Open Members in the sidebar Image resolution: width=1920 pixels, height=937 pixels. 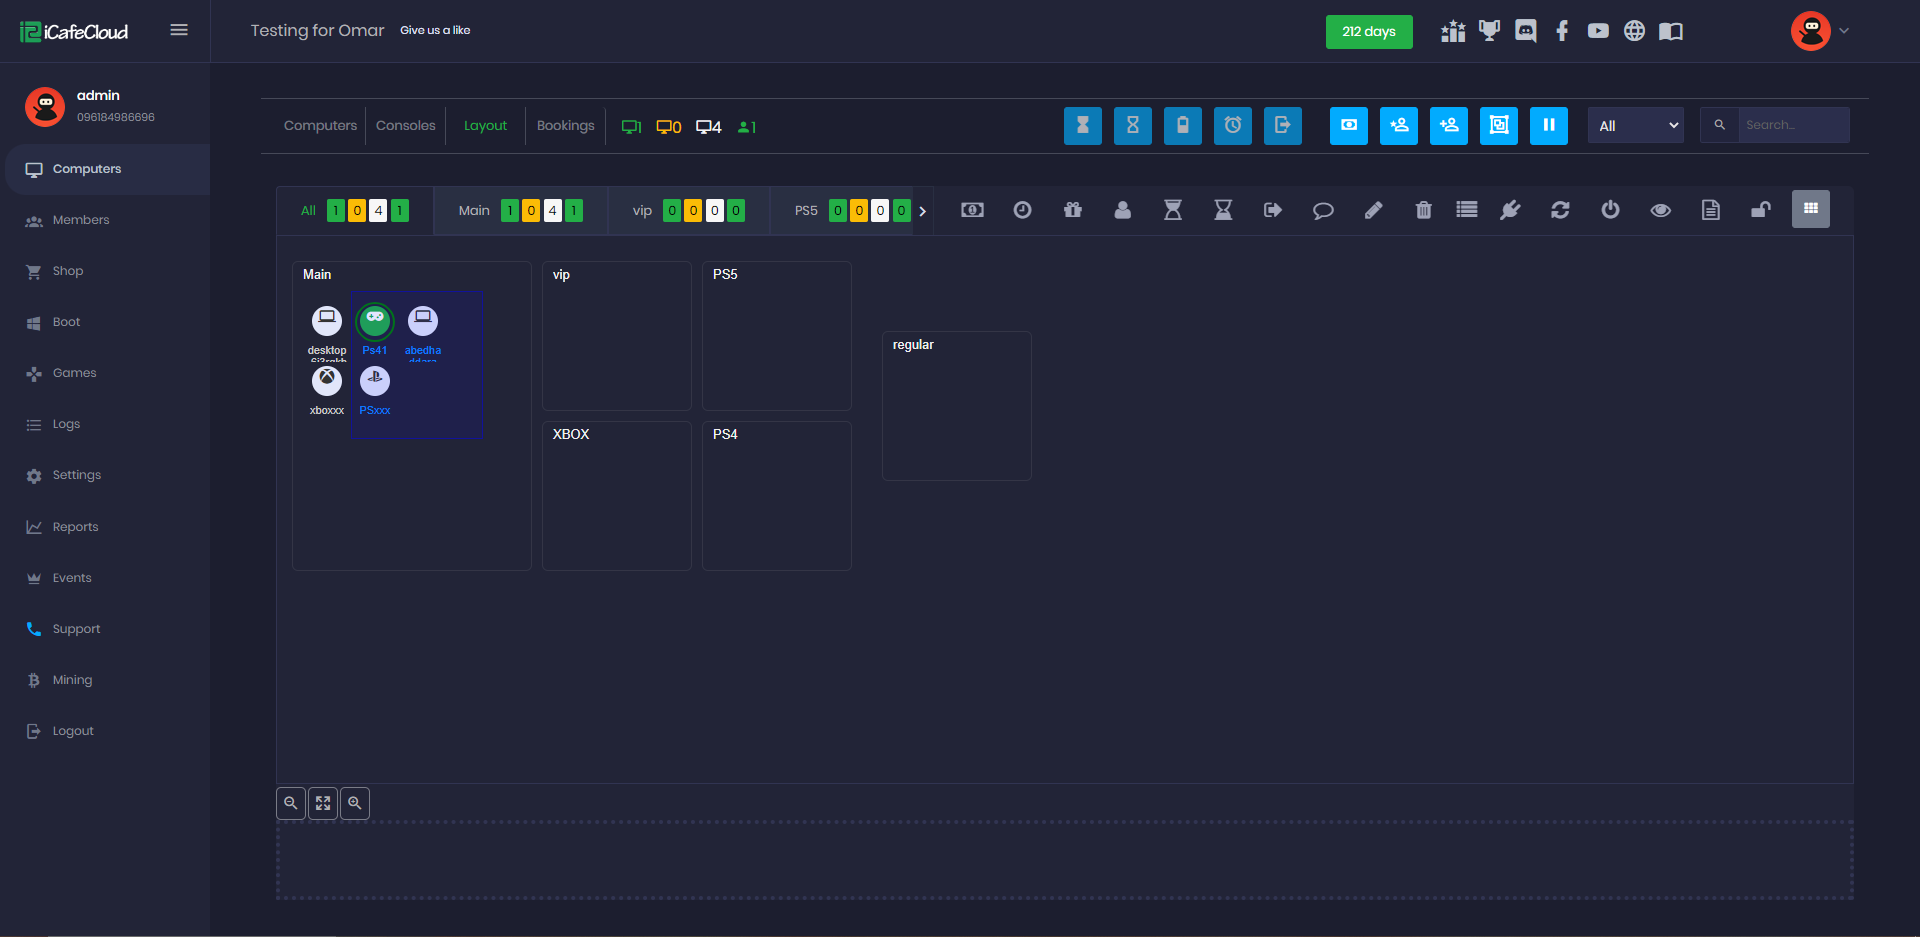(81, 220)
